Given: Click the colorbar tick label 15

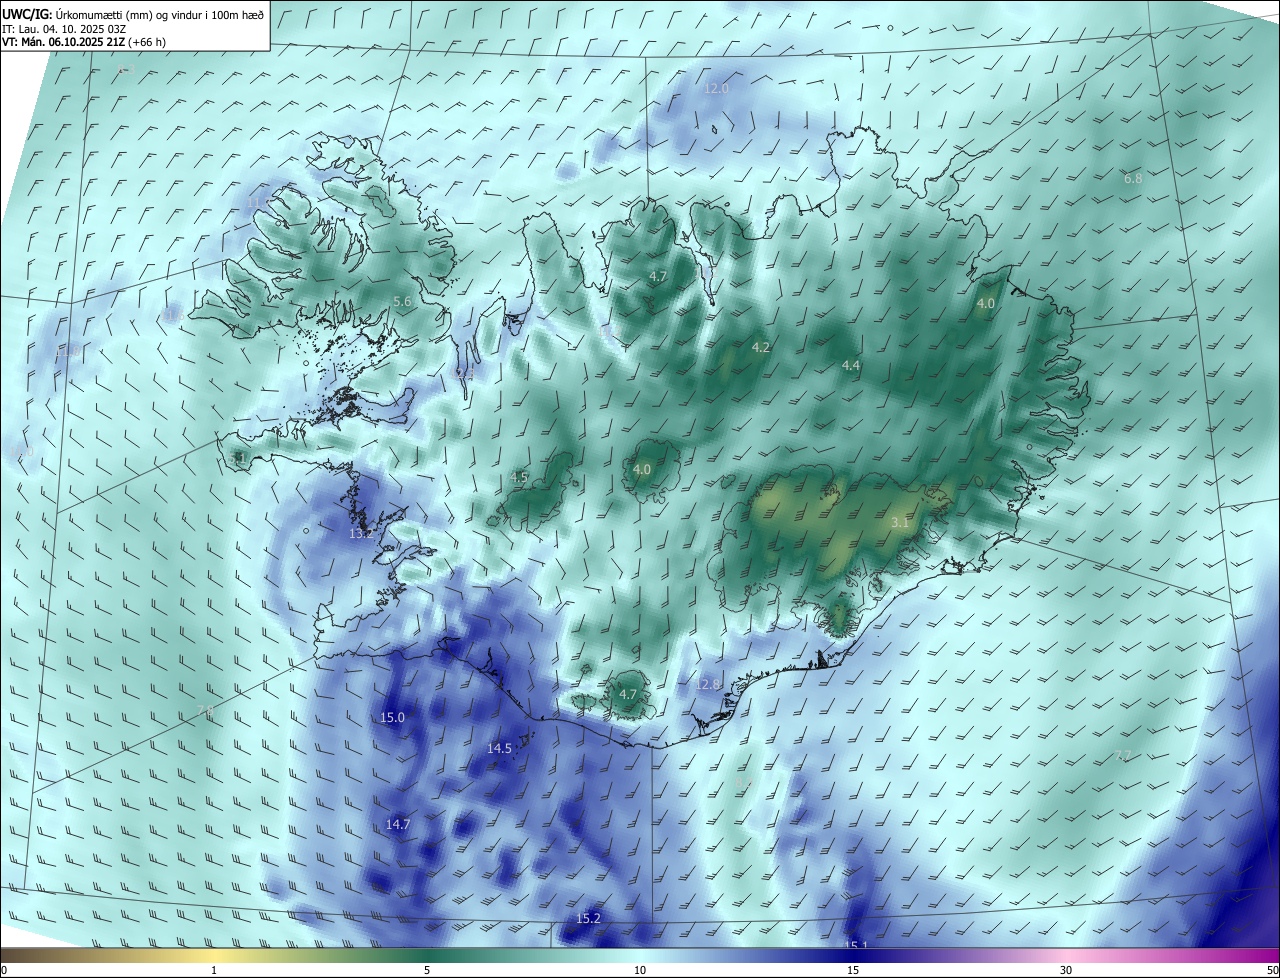Looking at the screenshot, I should pos(853,970).
